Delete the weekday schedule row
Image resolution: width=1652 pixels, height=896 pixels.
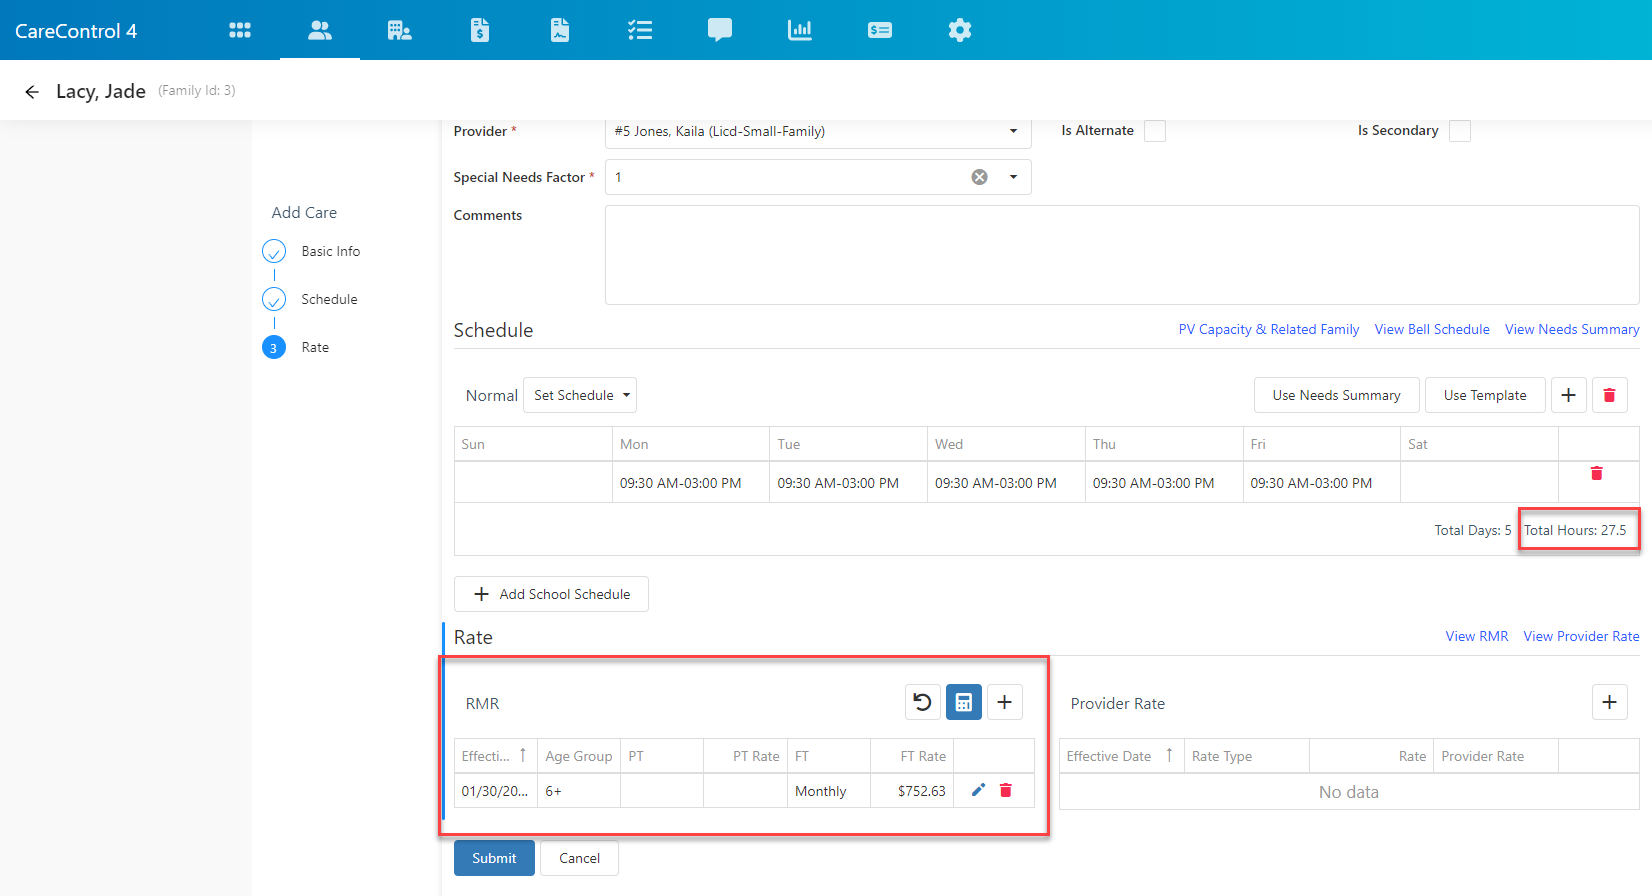point(1597,473)
